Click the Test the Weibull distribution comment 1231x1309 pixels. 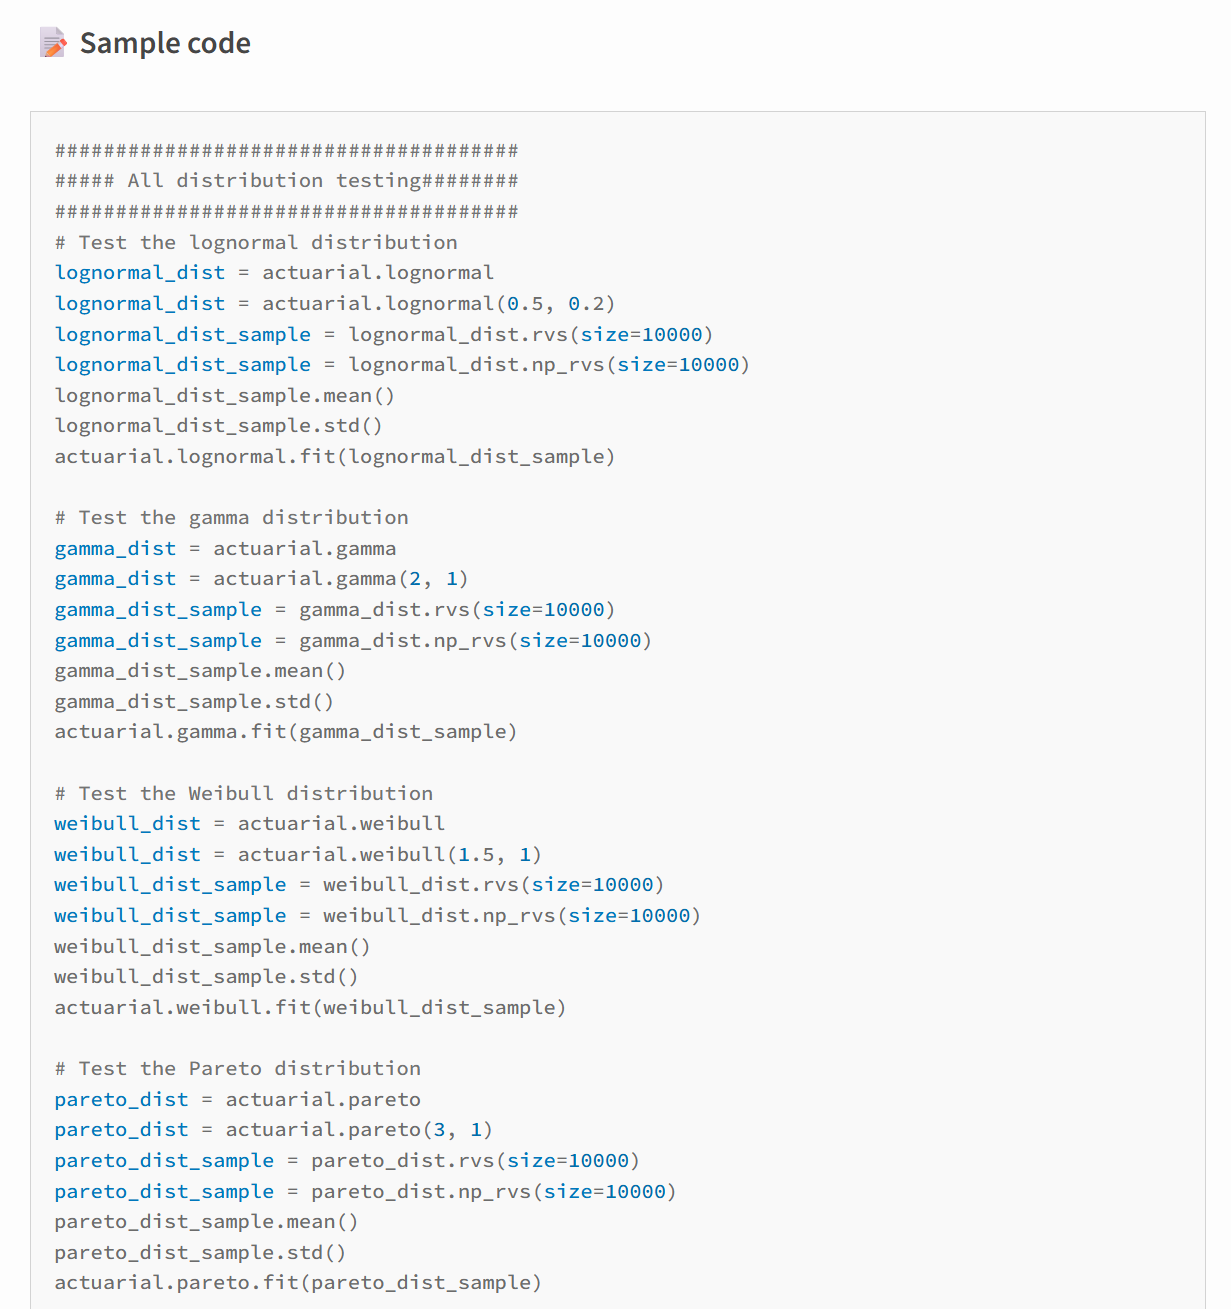tap(244, 794)
